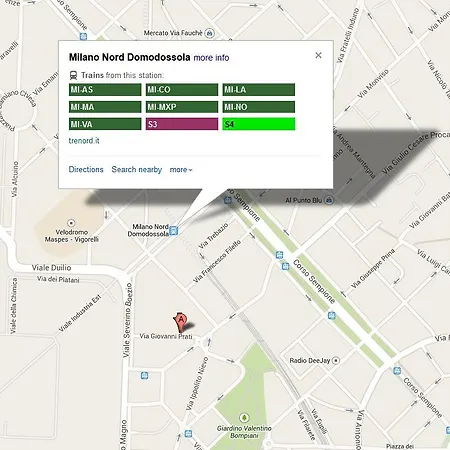450x450 pixels.
Task: Click the red marker A pin
Action: 180,321
